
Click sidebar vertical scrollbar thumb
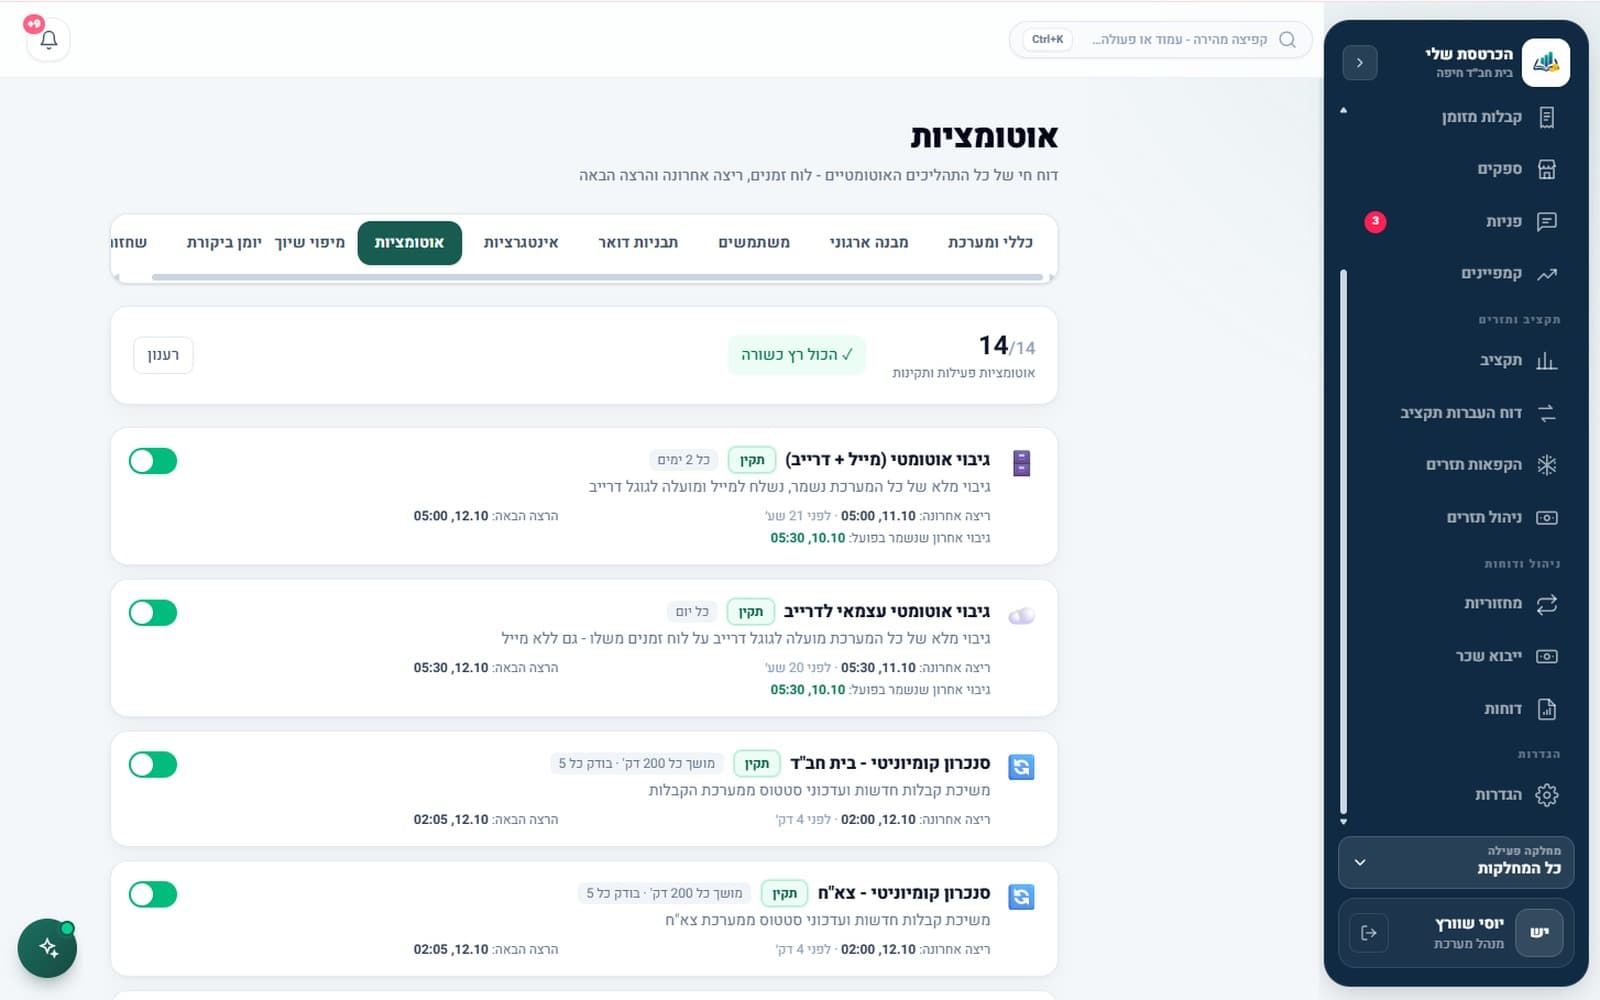(1343, 541)
